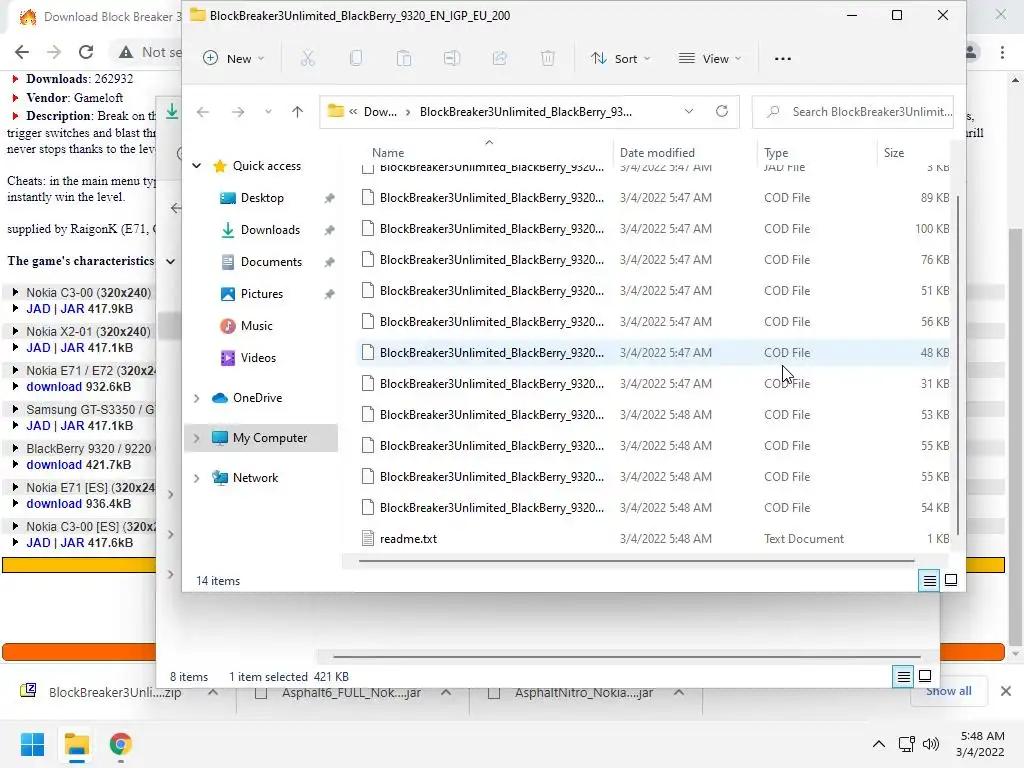Select details view icon in rear Explorer window

pos(903,677)
